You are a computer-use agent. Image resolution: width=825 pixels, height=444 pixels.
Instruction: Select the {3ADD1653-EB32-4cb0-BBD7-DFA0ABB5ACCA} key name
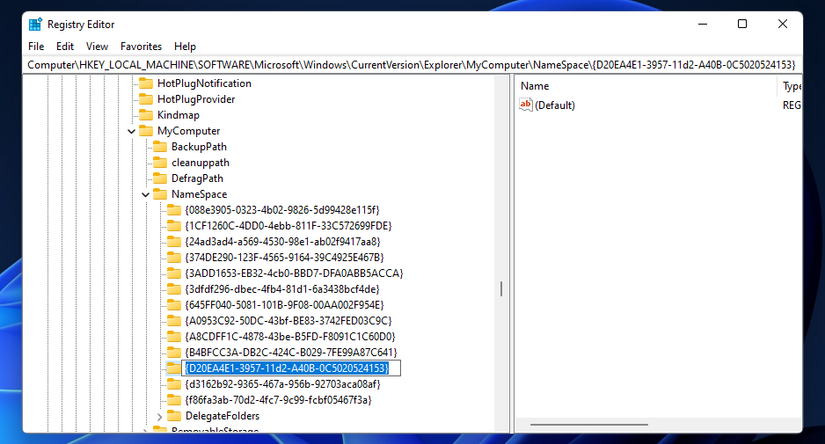click(294, 273)
